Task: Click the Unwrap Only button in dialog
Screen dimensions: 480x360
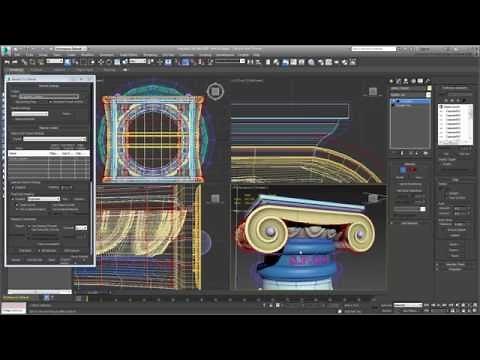Action: 35,260
